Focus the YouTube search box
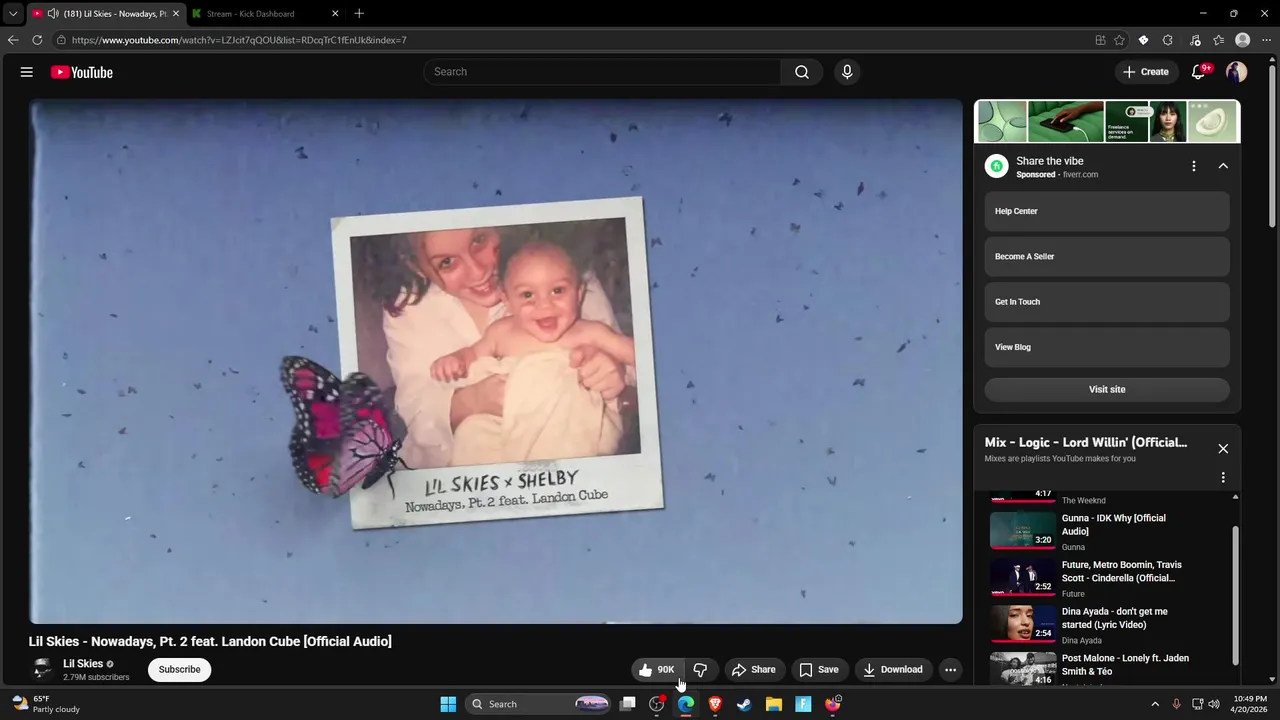The image size is (1280, 720). pyautogui.click(x=602, y=72)
